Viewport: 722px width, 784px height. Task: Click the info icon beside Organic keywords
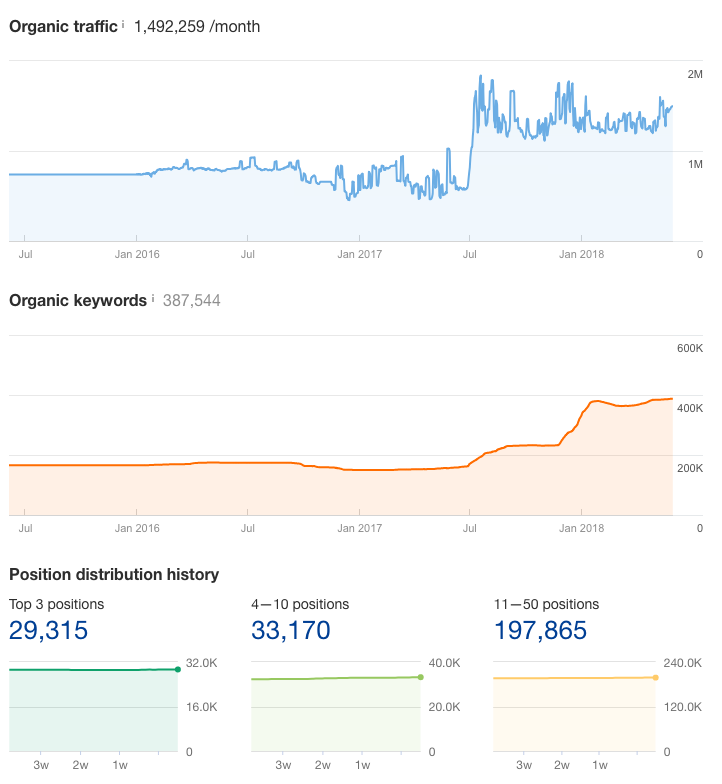pos(152,298)
